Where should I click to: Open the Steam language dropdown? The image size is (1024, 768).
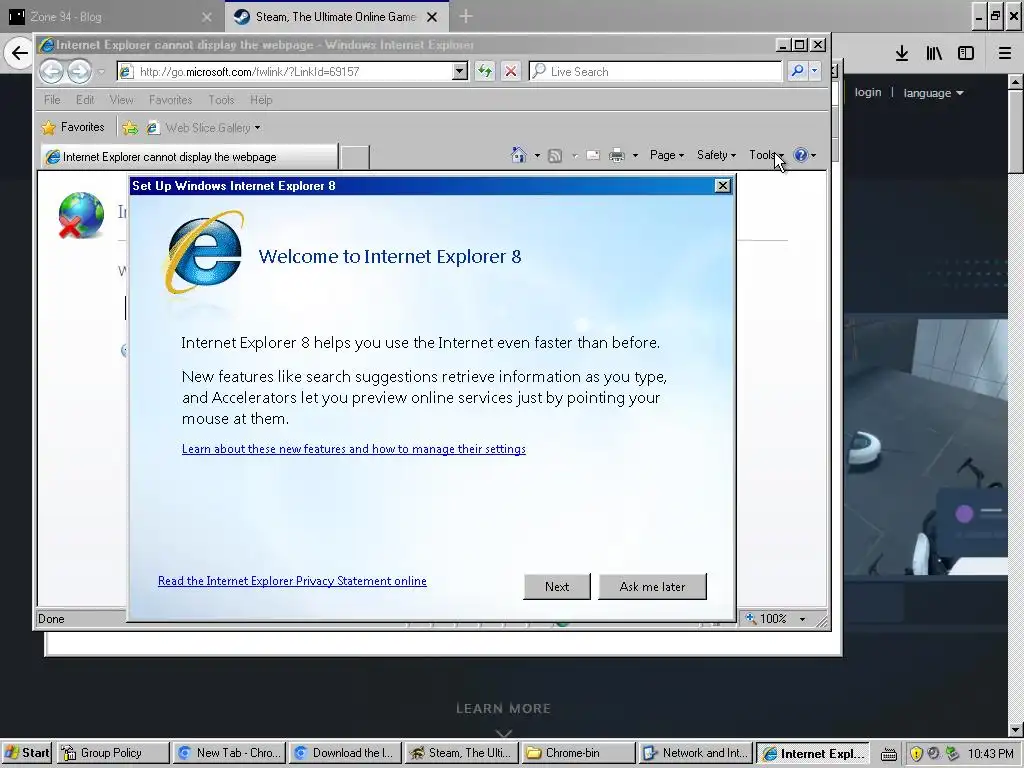click(933, 93)
